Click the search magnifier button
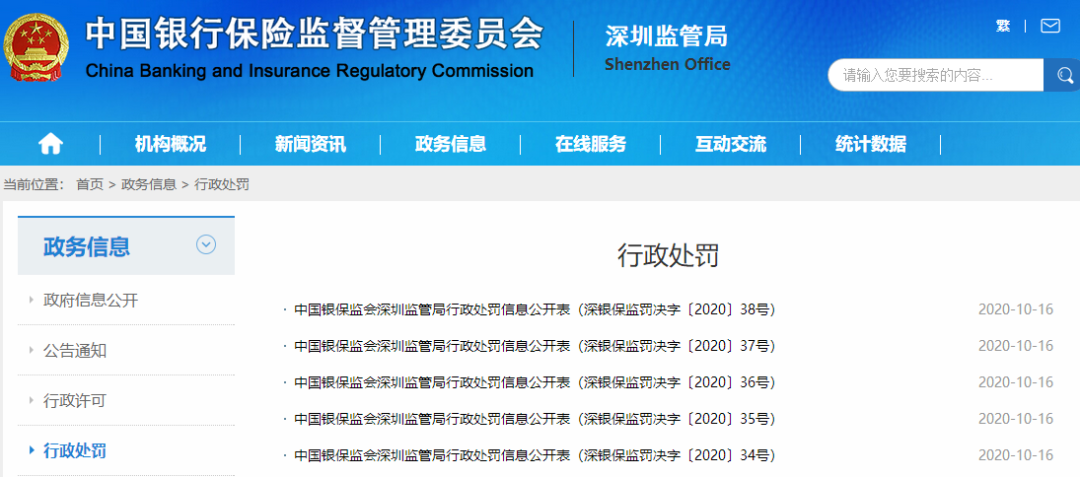The image size is (1080, 477). pyautogui.click(x=1063, y=75)
